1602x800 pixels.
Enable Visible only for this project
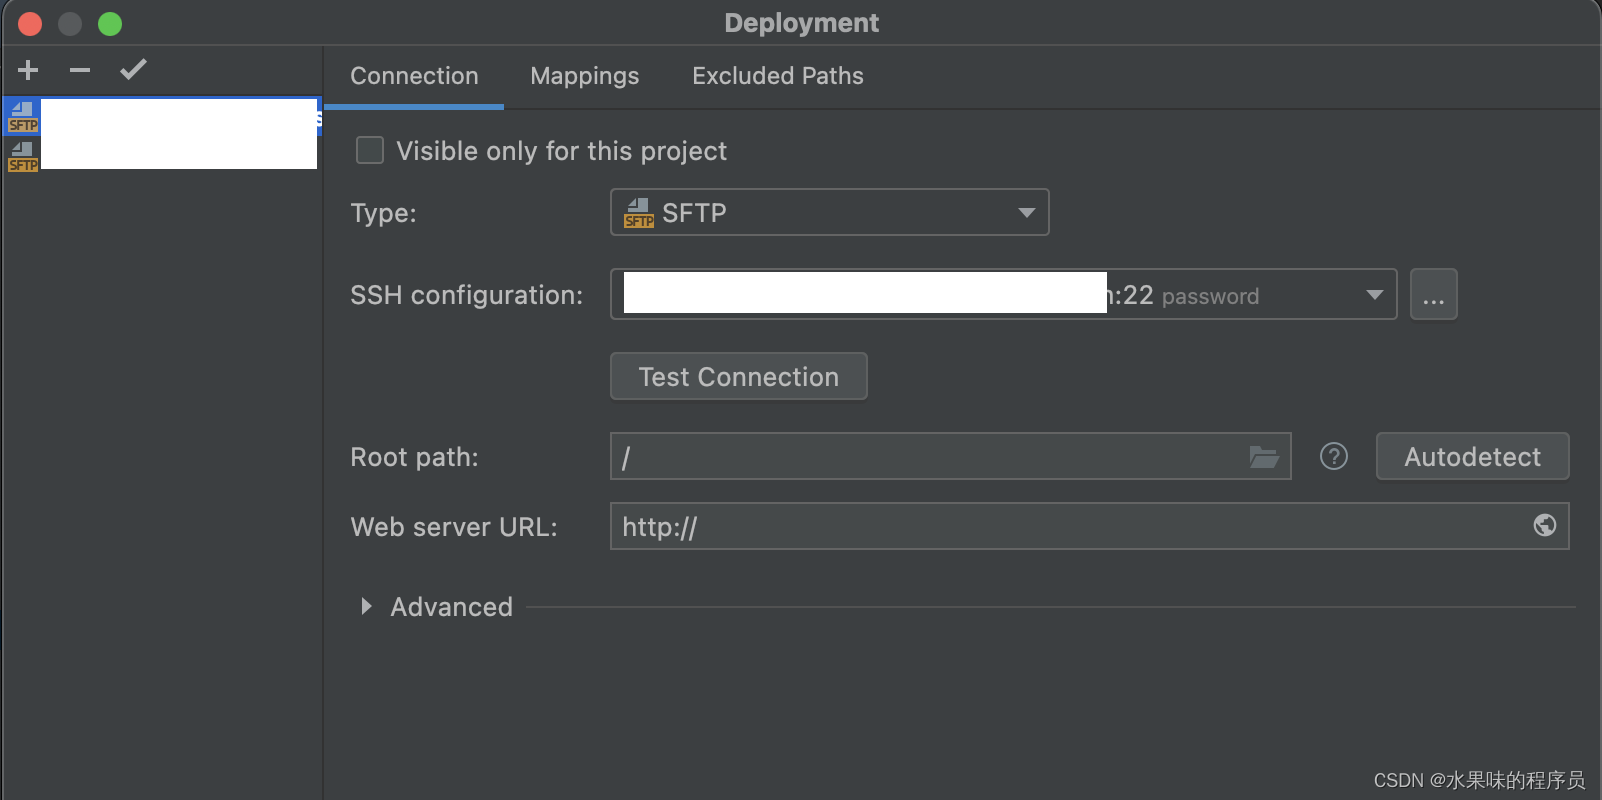pyautogui.click(x=370, y=150)
